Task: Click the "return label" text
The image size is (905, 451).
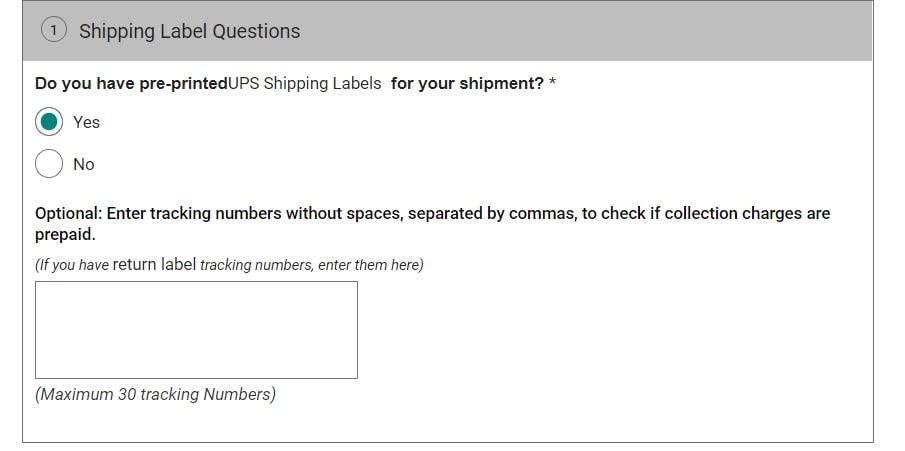Action: [x=154, y=265]
